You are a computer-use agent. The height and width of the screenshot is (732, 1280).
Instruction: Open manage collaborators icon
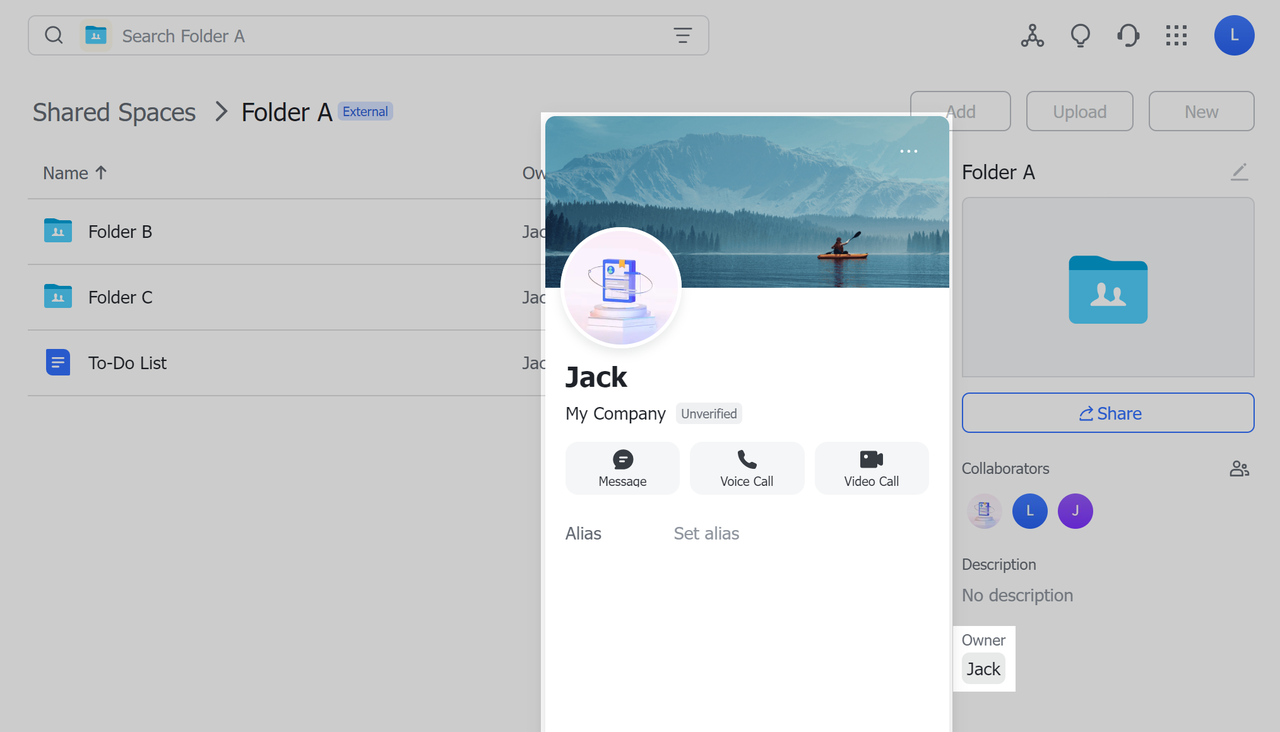point(1239,469)
